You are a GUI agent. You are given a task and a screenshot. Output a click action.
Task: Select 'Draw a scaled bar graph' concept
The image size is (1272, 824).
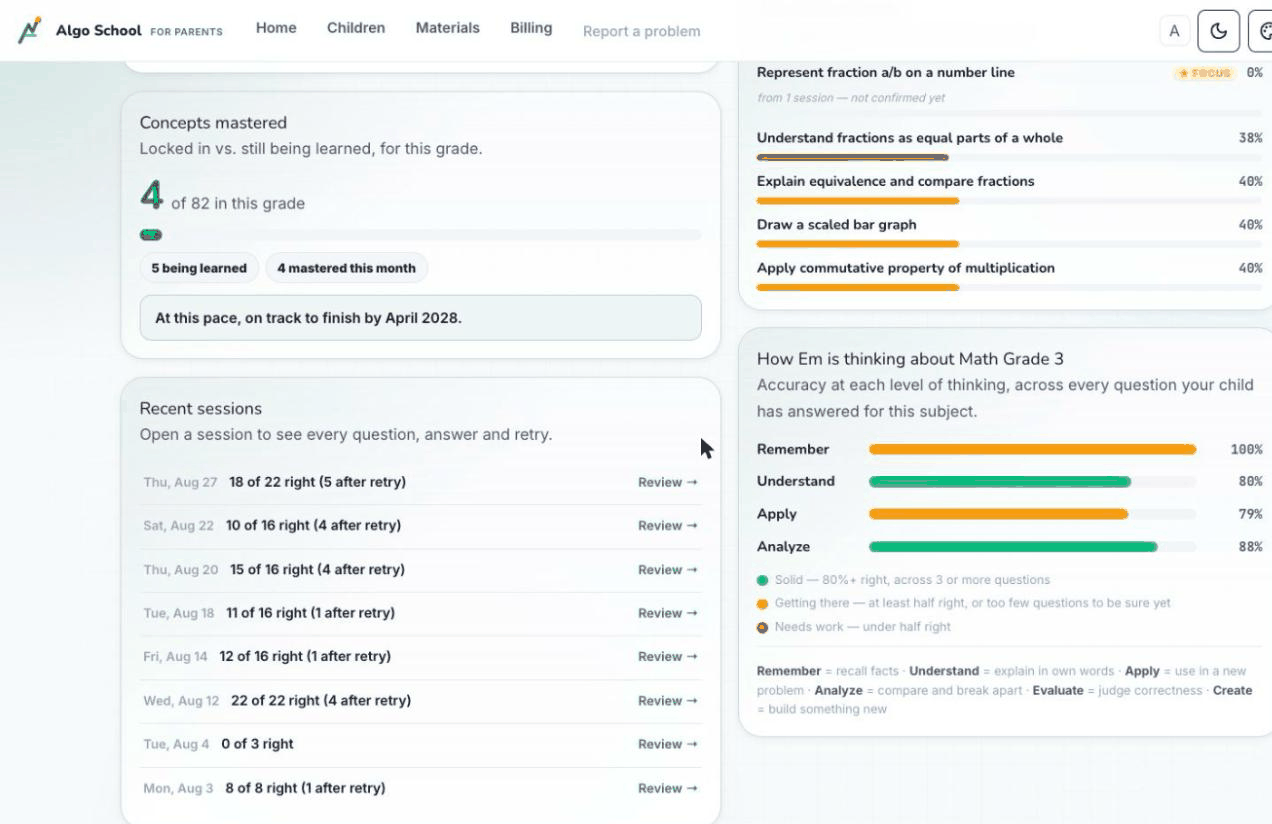tap(837, 225)
